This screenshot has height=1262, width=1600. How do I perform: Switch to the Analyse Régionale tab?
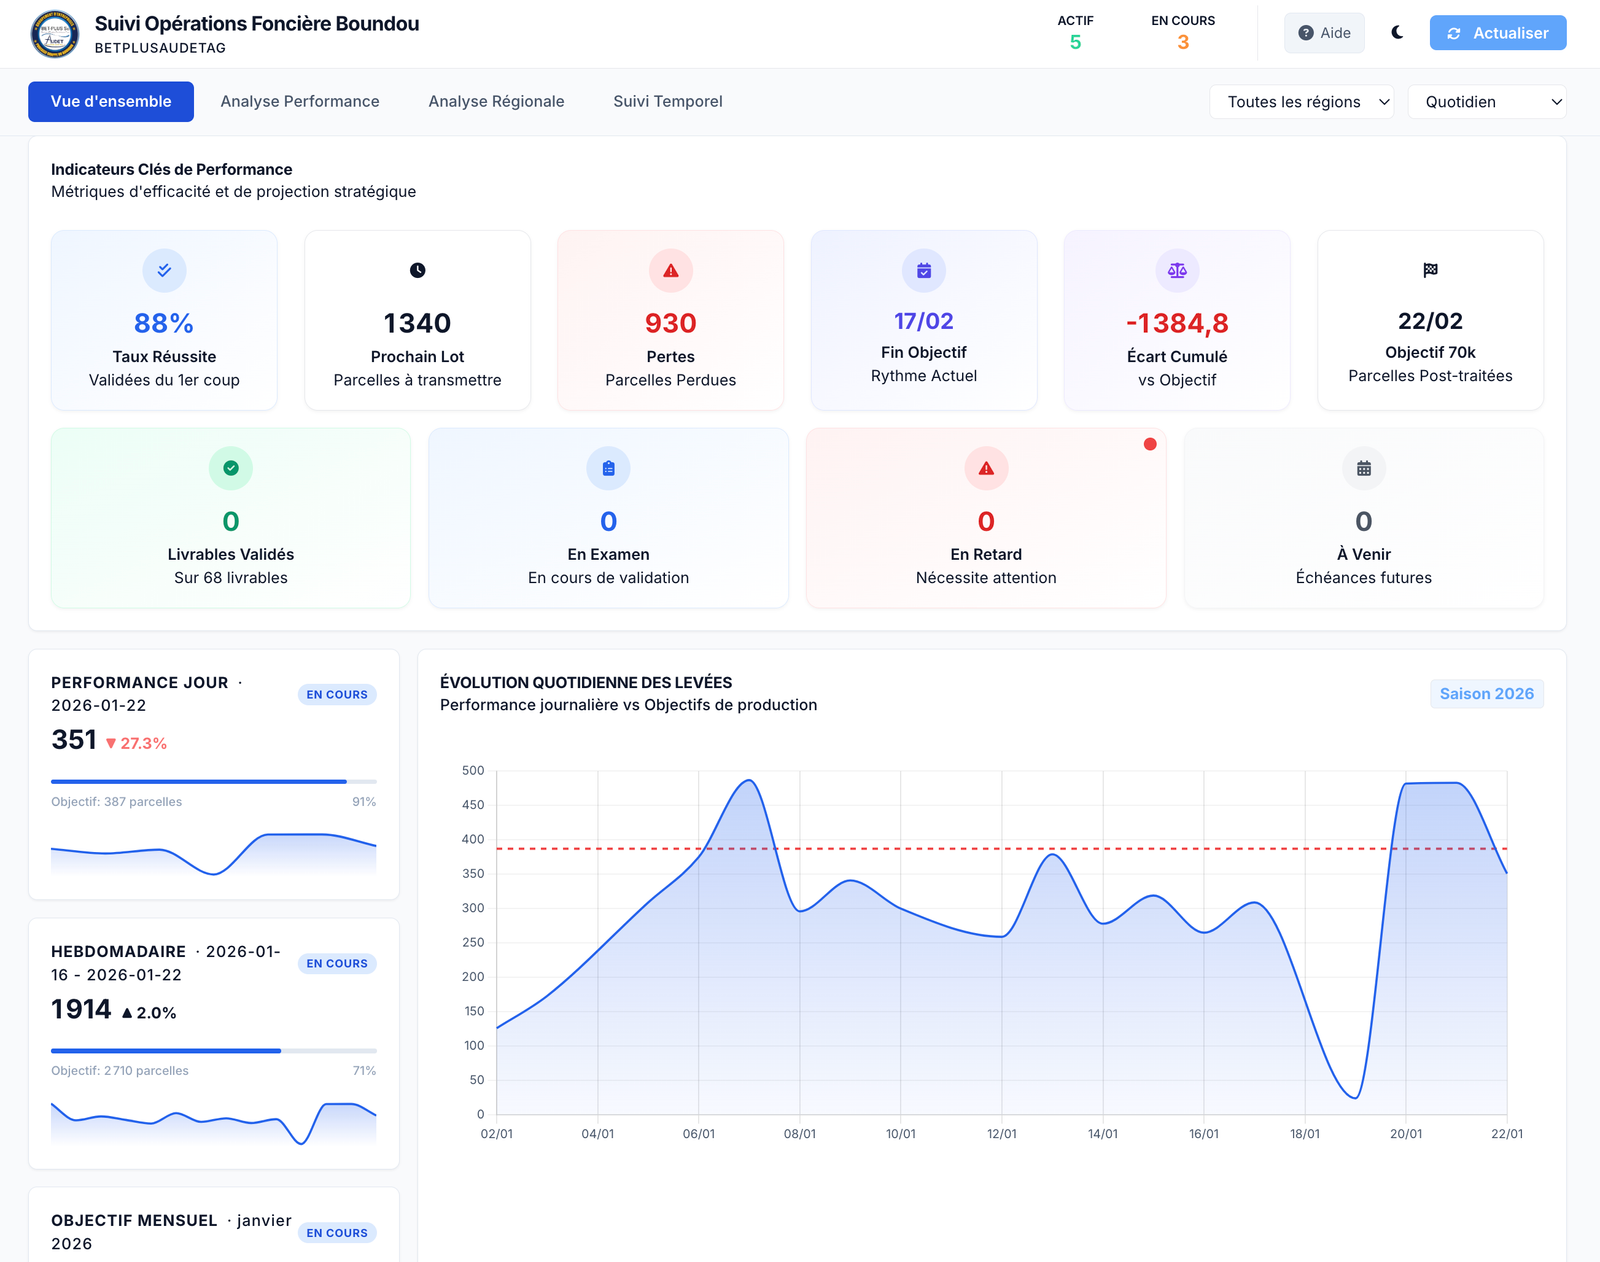coord(496,102)
